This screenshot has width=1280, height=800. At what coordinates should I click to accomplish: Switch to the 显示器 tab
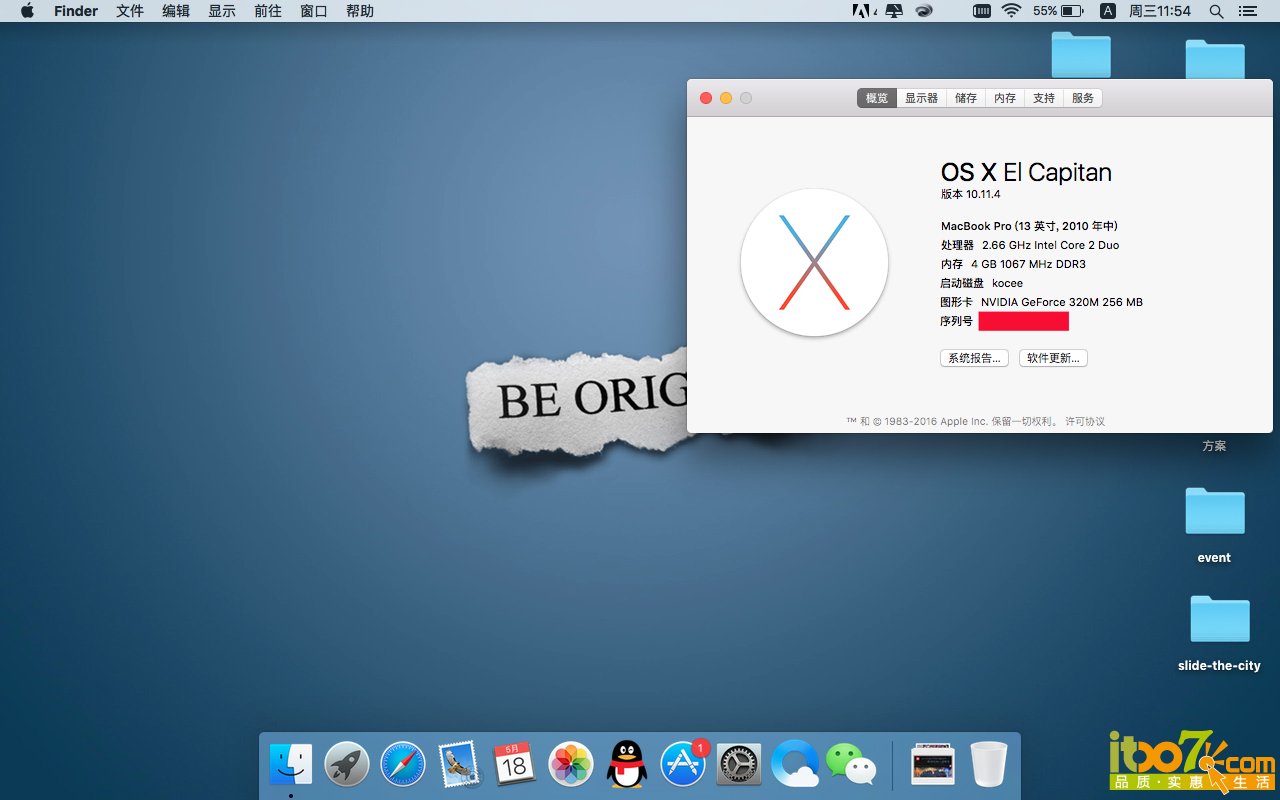click(x=922, y=98)
